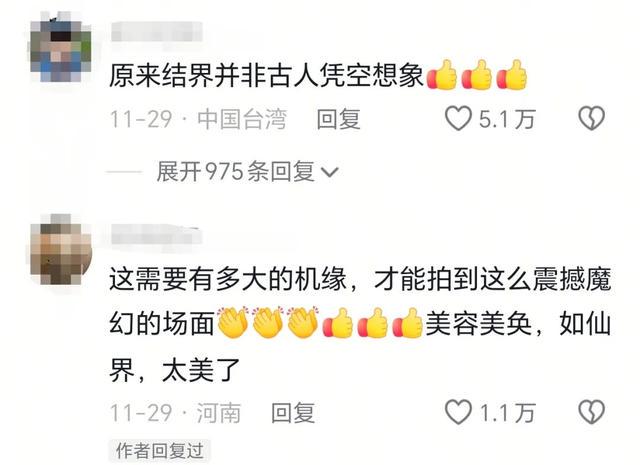Click chevron next to 展开975条回复
640x465 pixels.
click(329, 173)
